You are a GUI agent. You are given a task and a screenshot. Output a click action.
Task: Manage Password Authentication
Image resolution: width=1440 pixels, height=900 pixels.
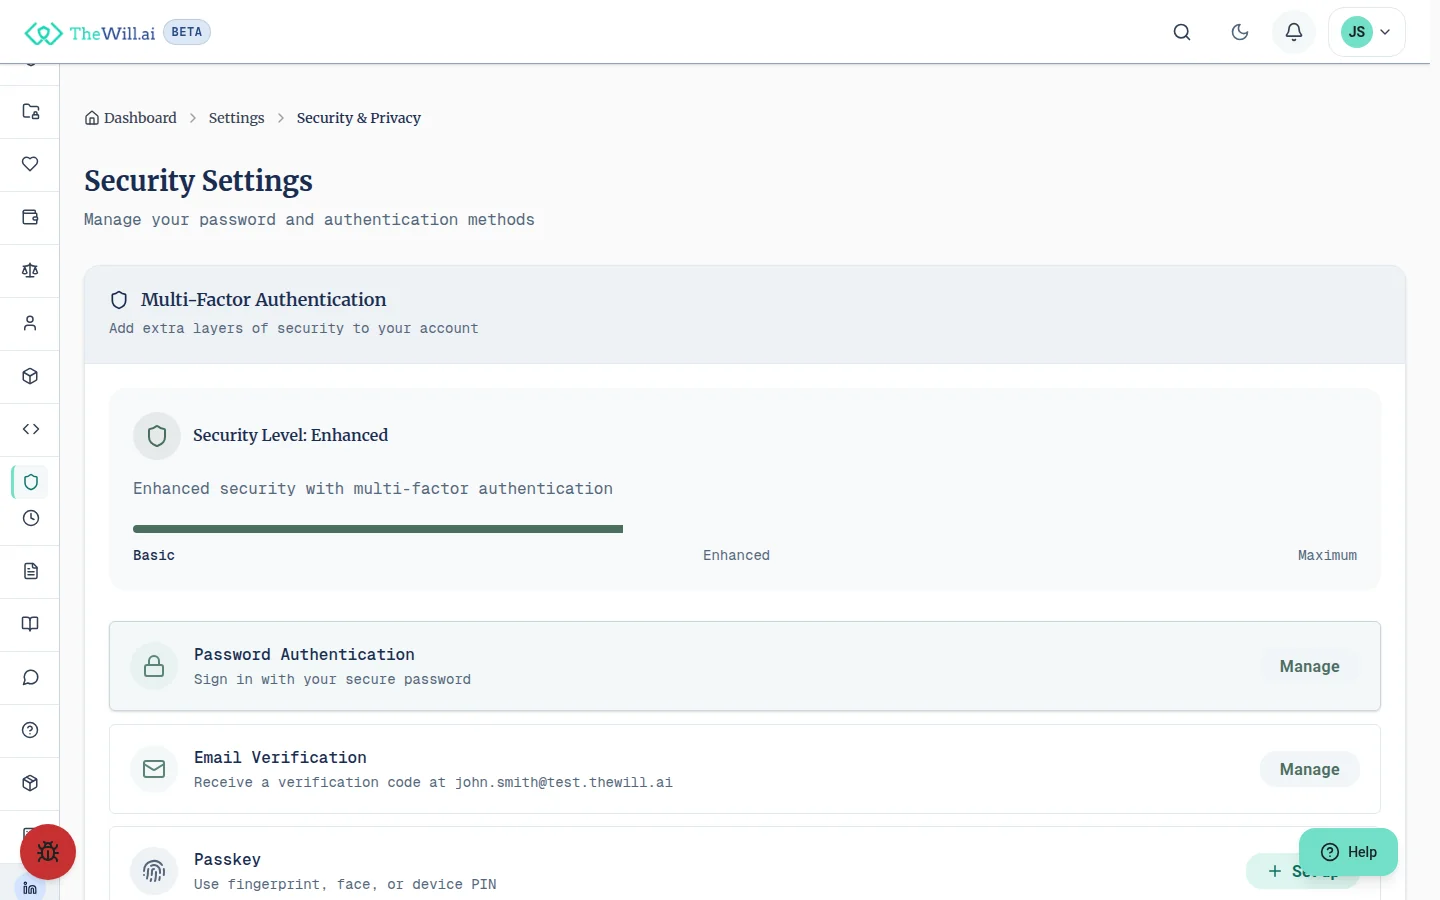click(x=1309, y=666)
